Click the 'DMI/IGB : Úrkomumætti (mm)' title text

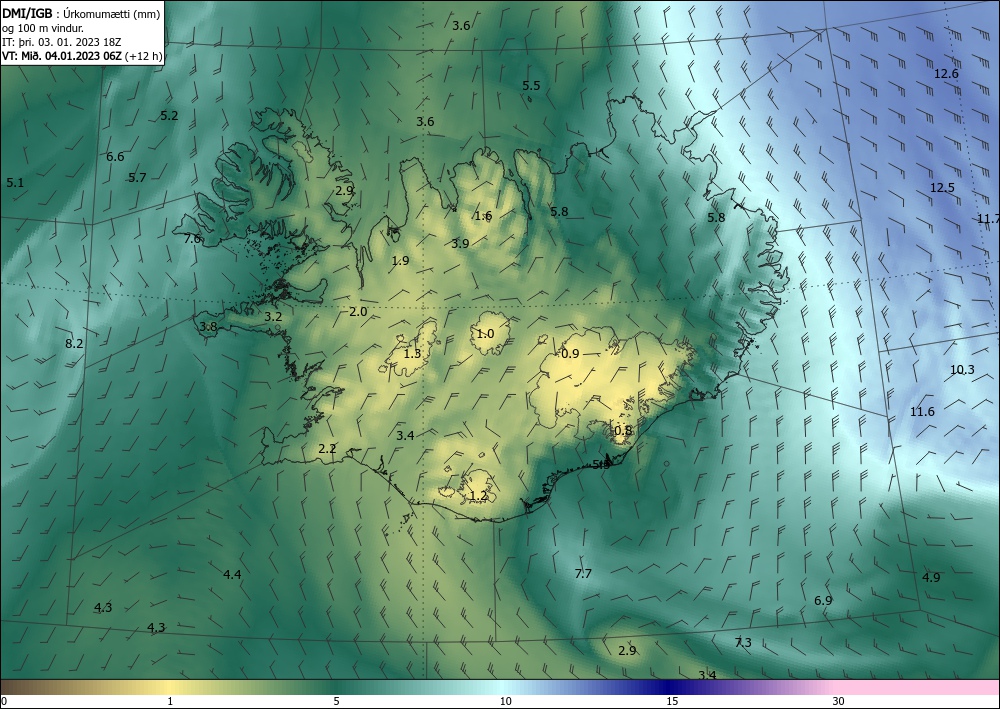click(x=81, y=14)
